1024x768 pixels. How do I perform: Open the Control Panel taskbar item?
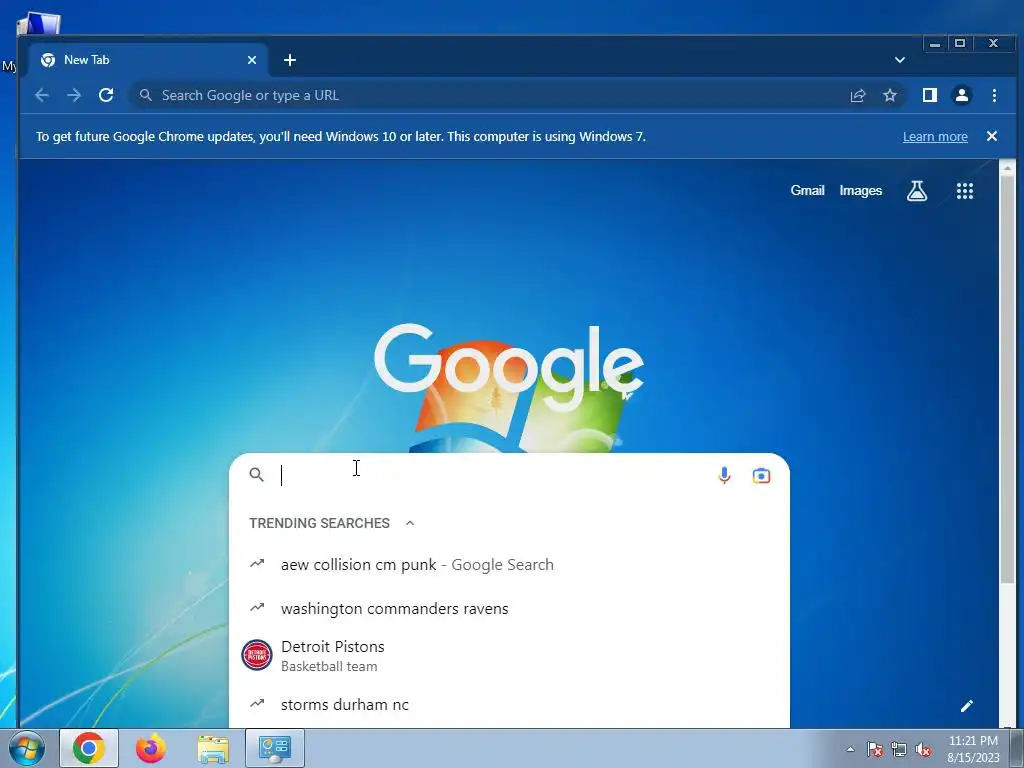point(275,748)
